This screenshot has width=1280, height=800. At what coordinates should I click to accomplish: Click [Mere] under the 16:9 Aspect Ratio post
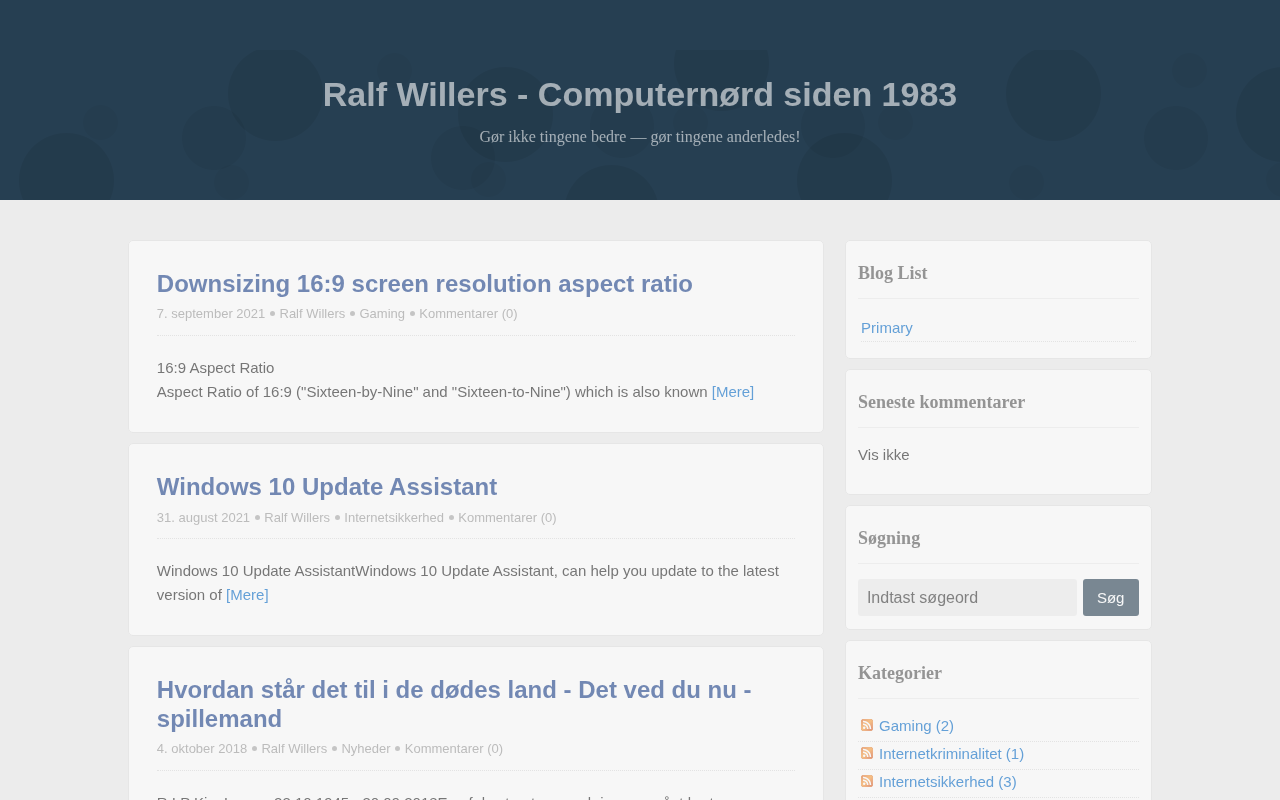pyautogui.click(x=733, y=391)
